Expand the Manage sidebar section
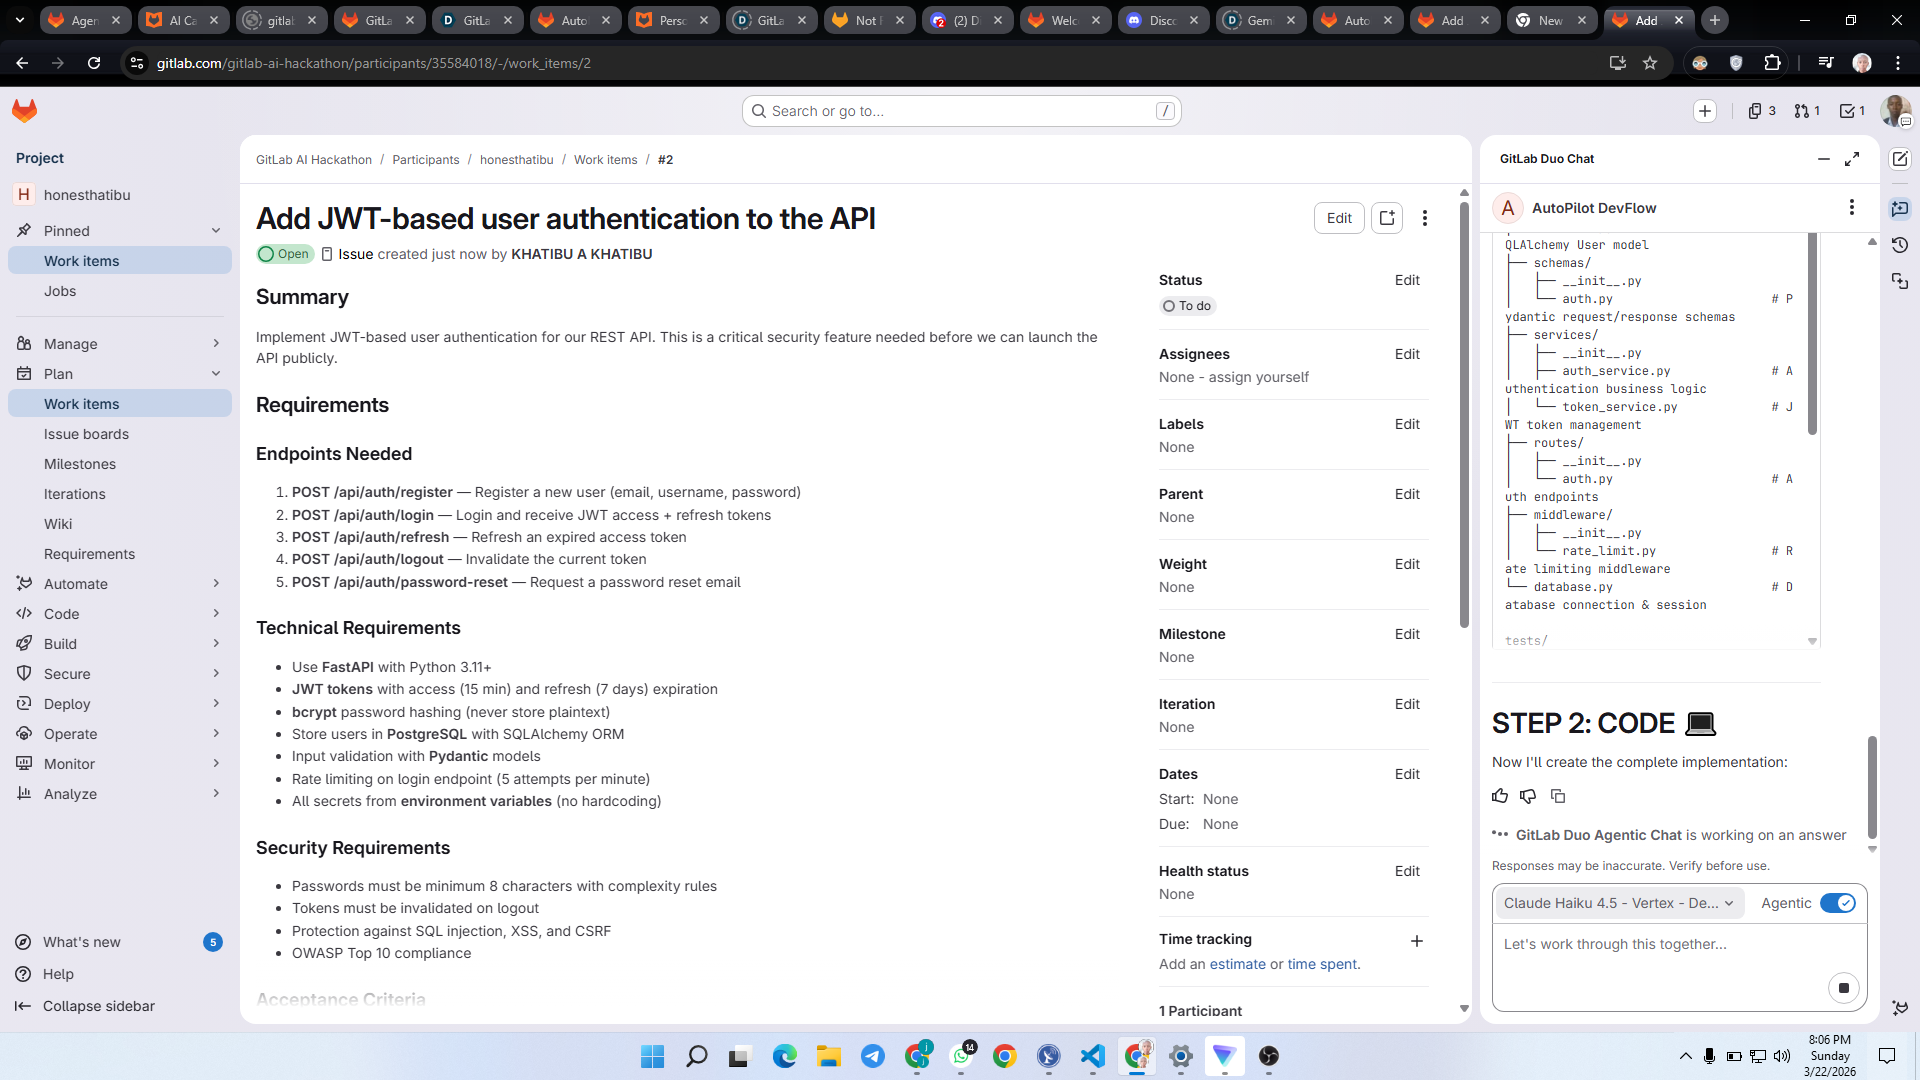1920x1080 pixels. (120, 344)
